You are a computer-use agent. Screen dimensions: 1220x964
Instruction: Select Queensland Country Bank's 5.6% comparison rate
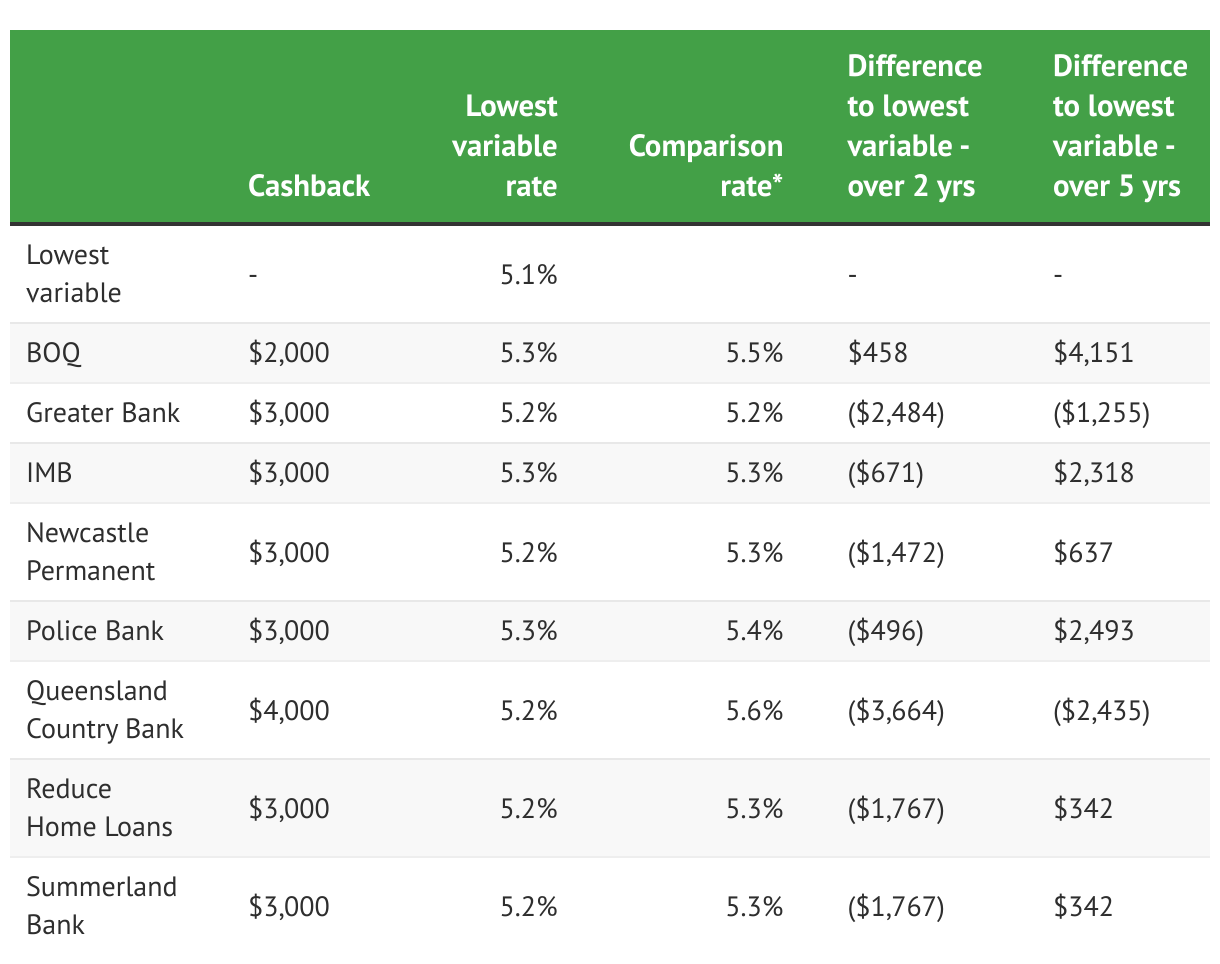754,710
